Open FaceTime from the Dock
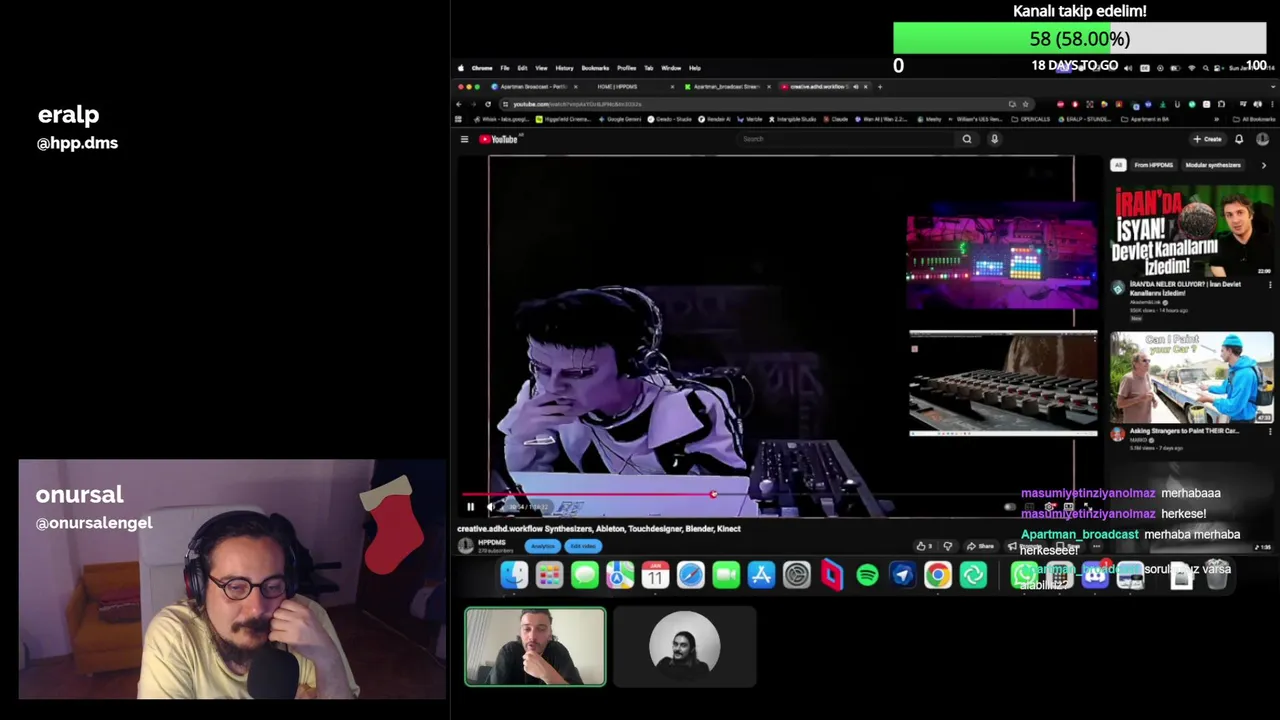 [726, 575]
